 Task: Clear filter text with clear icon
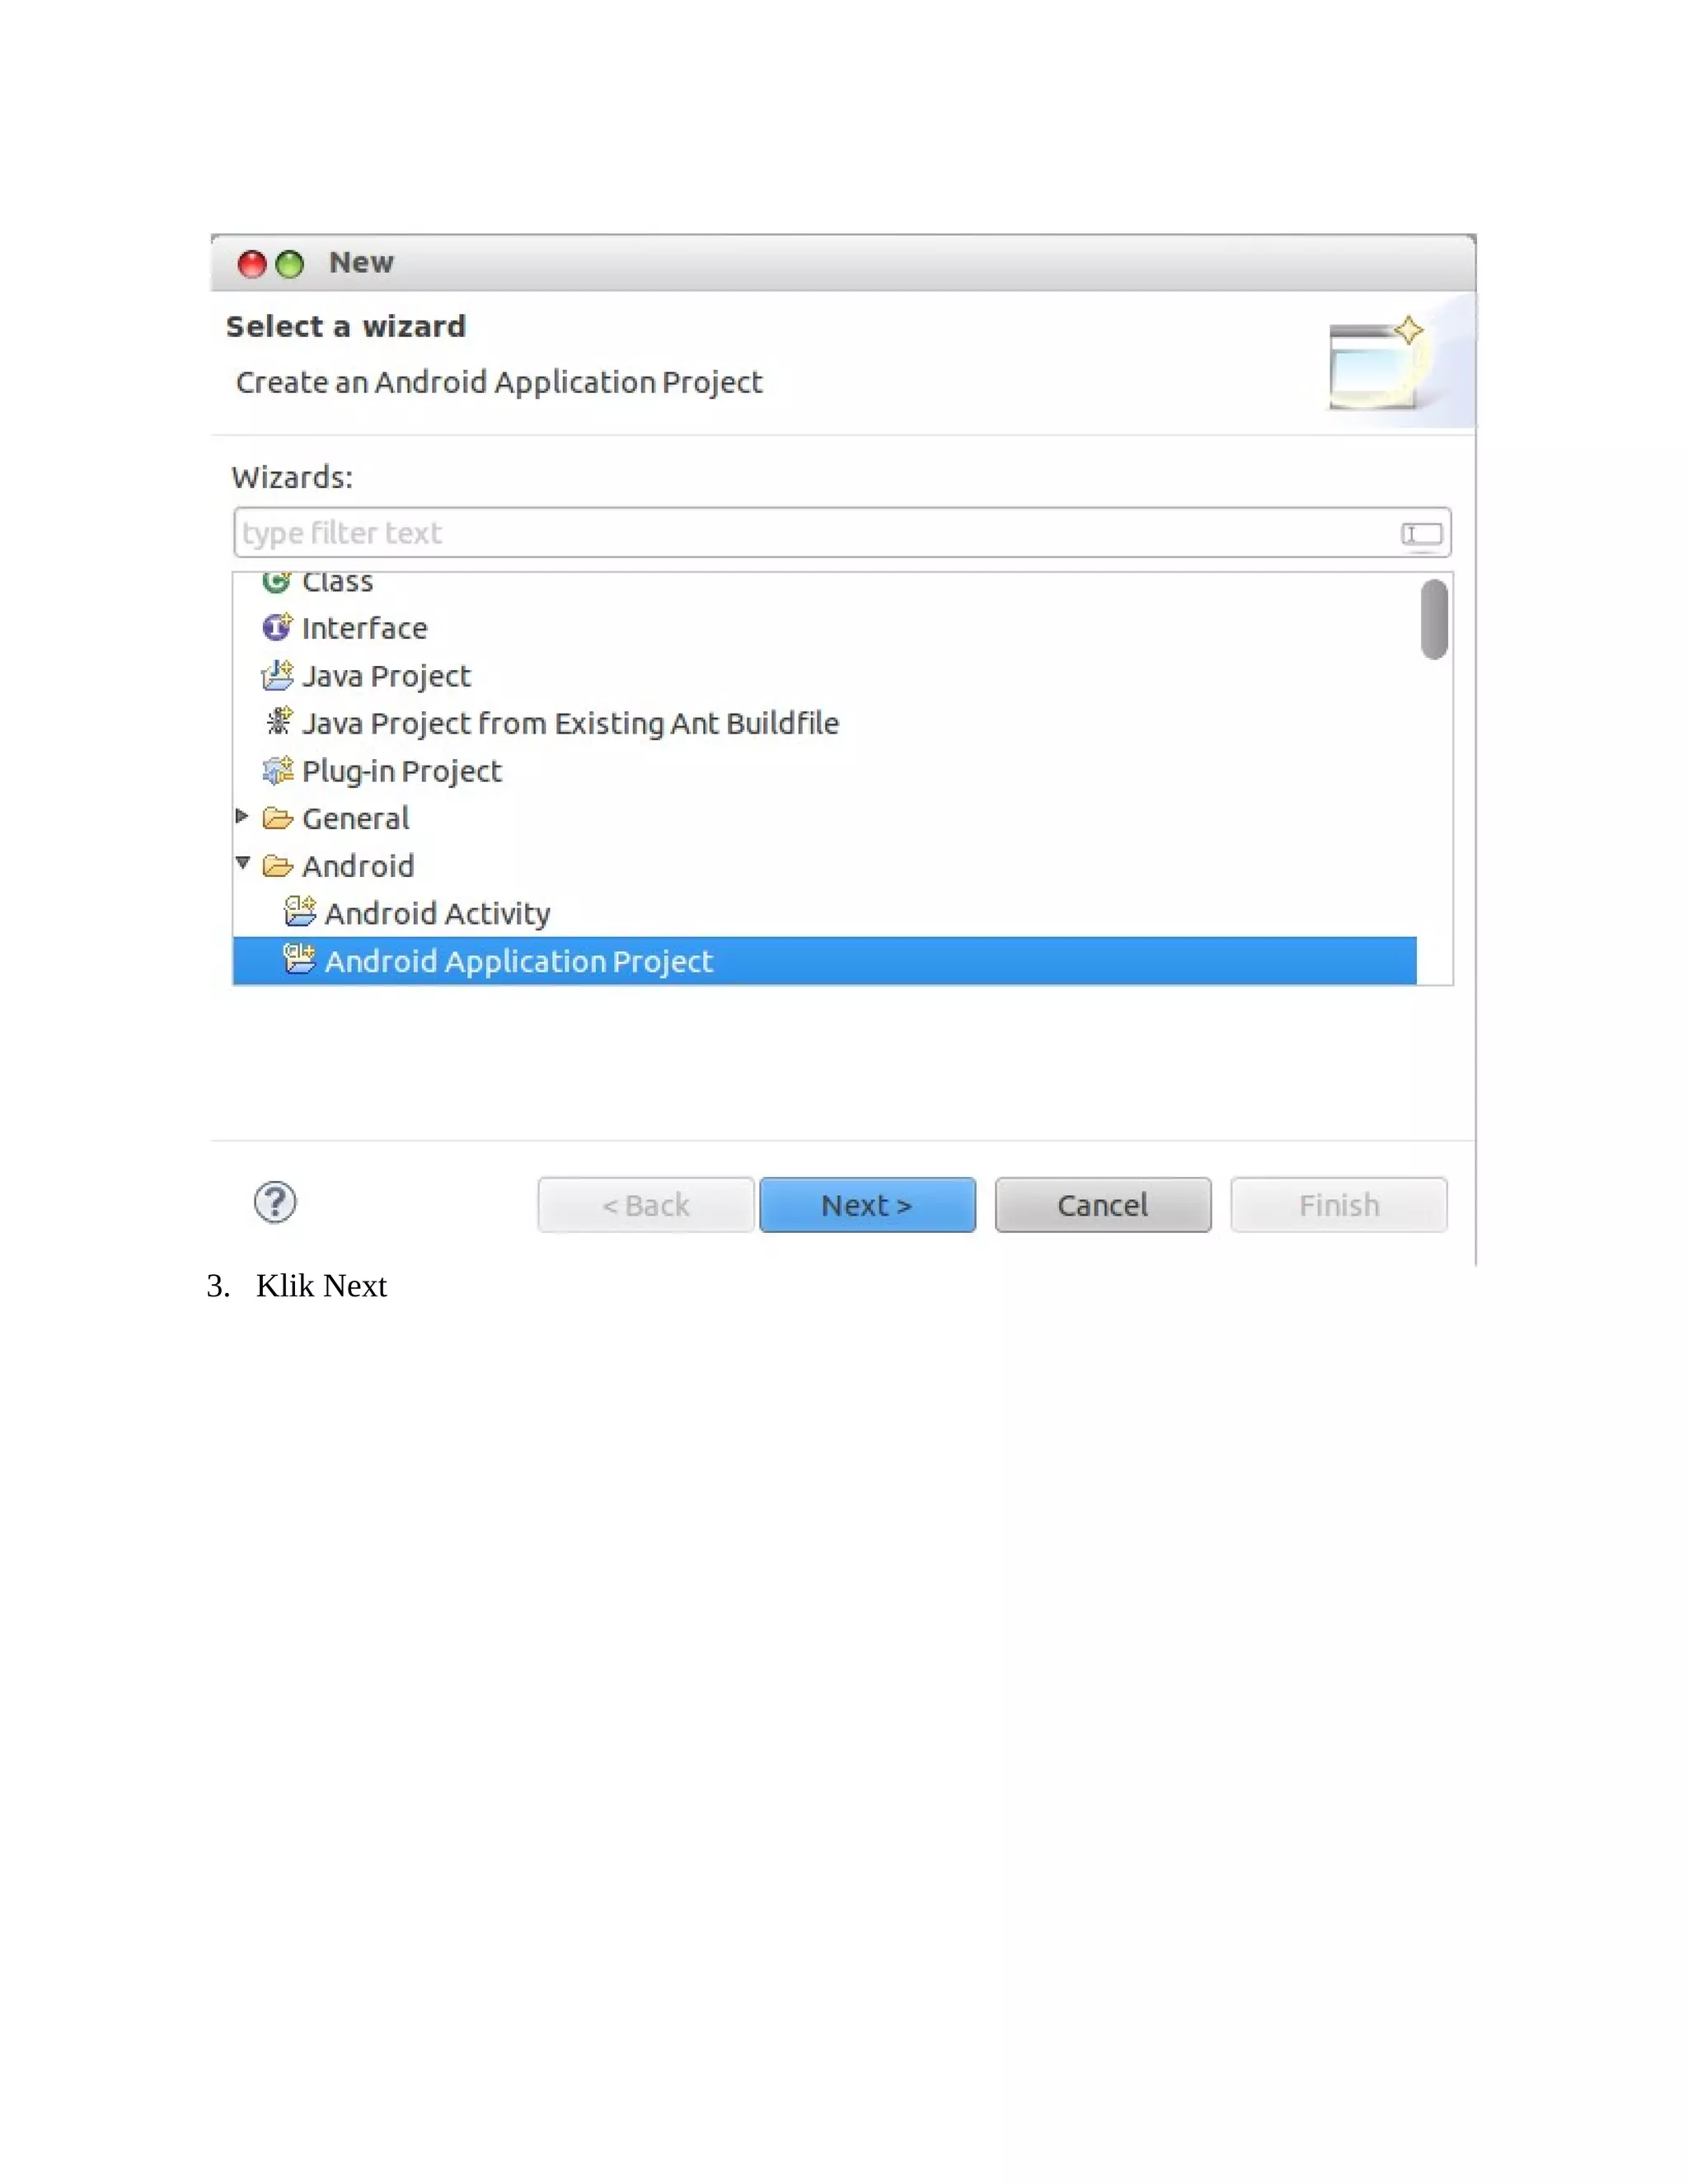tap(1421, 534)
